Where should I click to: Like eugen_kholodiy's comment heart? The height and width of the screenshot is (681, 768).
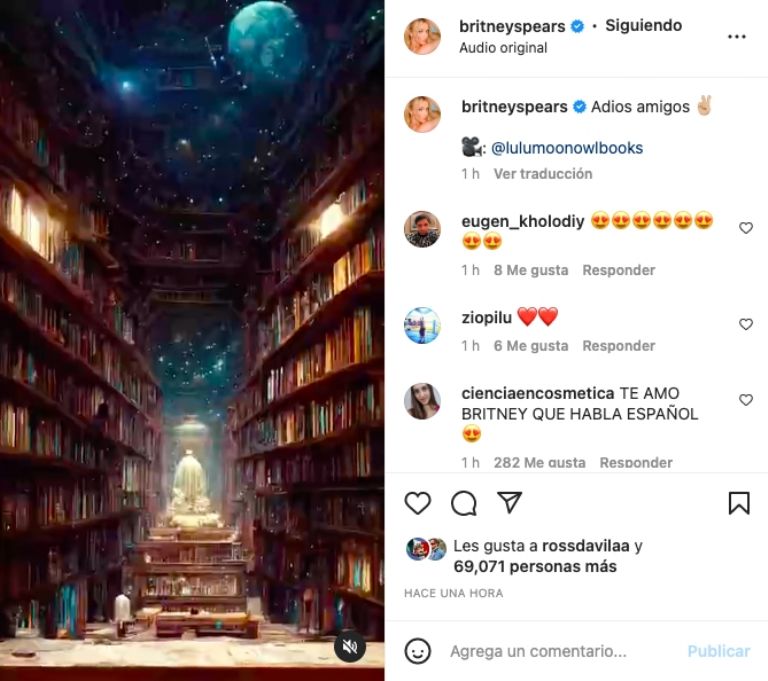pyautogui.click(x=745, y=228)
